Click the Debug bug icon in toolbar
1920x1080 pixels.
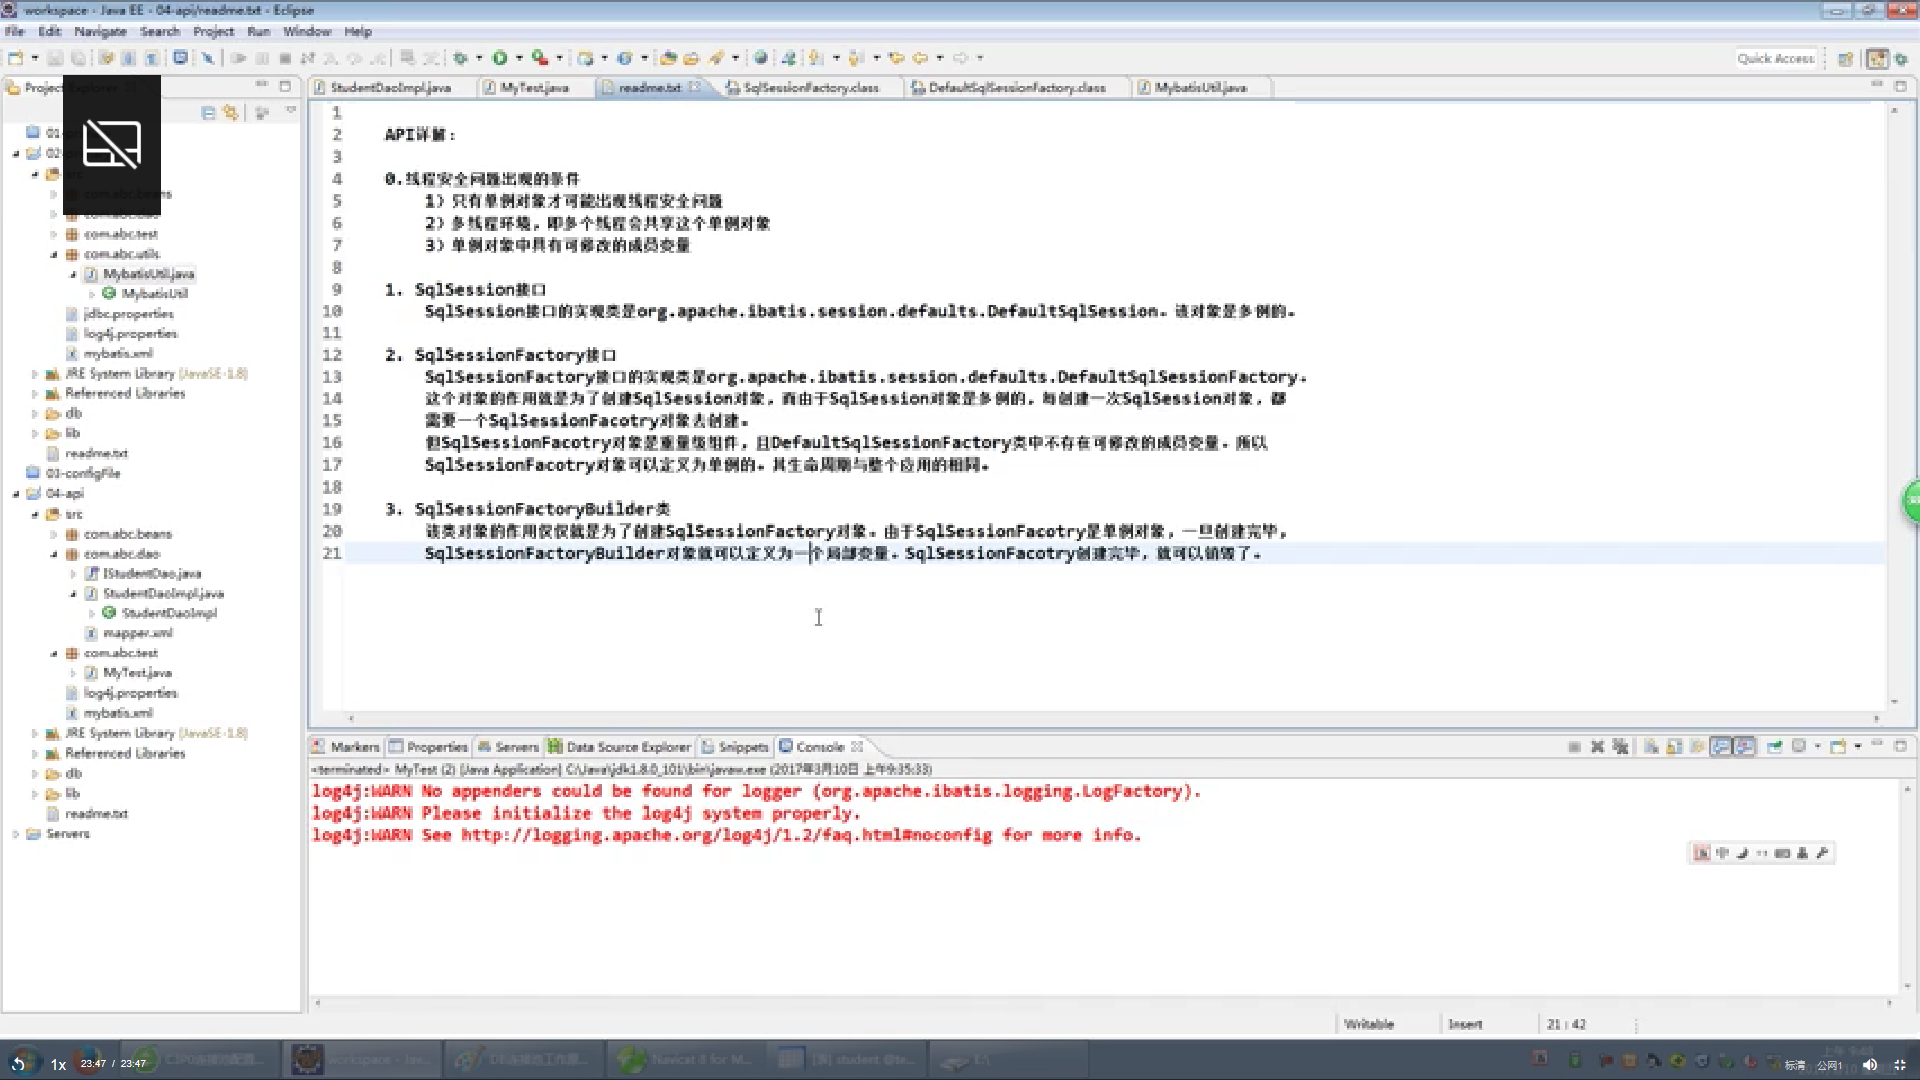(460, 58)
